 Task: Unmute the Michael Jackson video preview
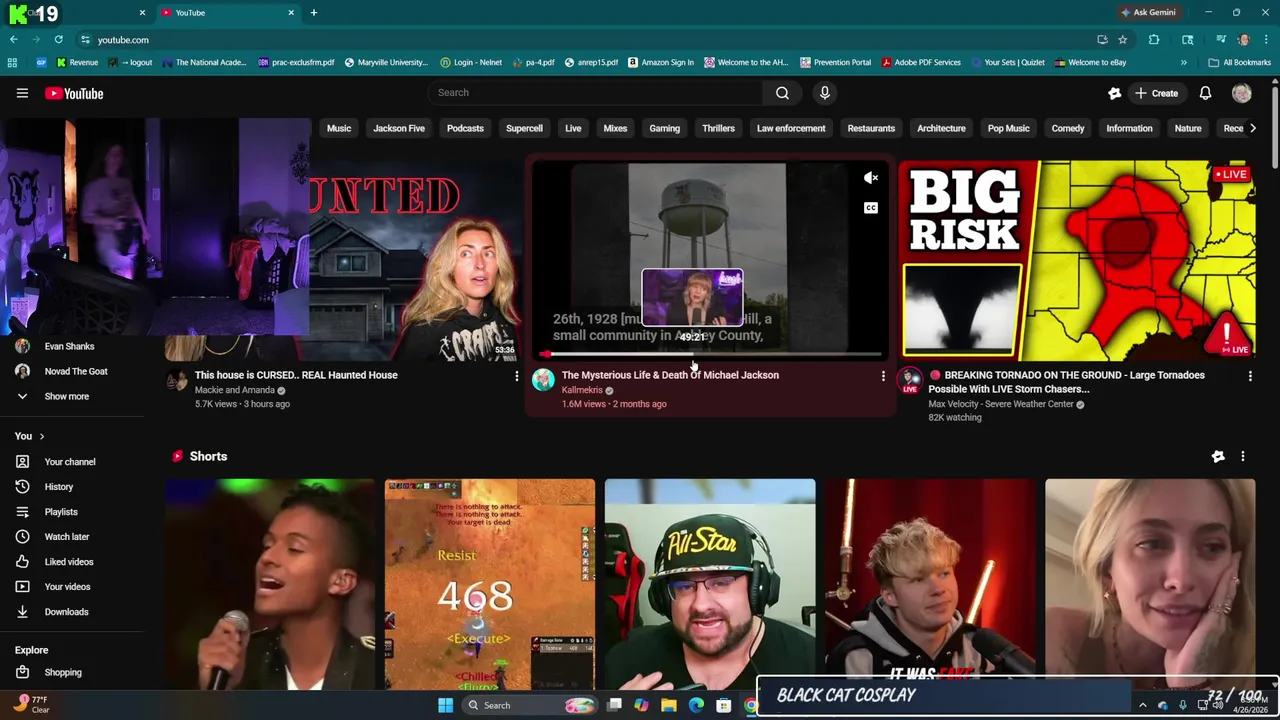click(871, 178)
